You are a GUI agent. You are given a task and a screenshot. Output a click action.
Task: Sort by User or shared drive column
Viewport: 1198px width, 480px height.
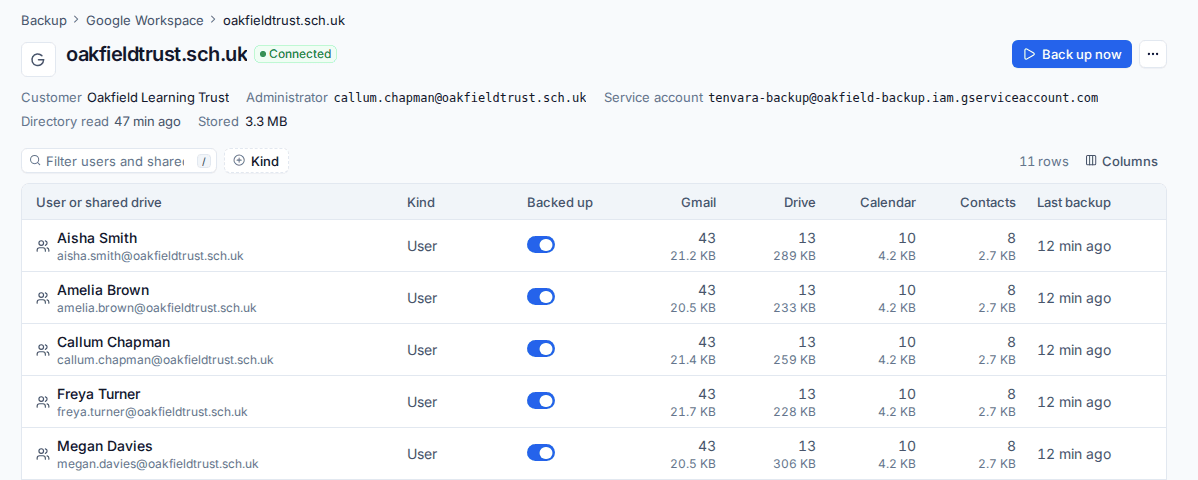(99, 203)
